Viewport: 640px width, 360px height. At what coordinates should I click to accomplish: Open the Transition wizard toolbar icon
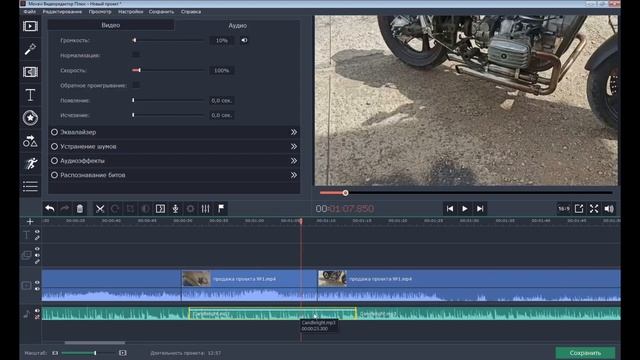[160, 209]
